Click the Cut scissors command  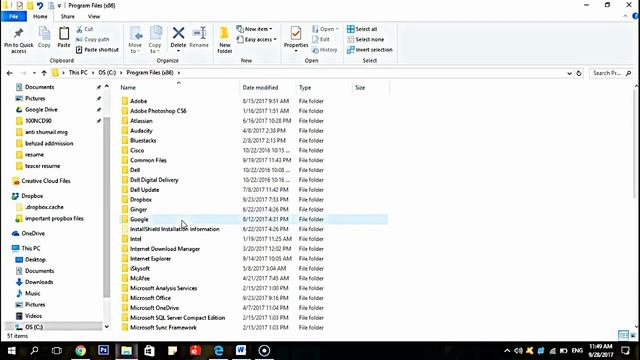pos(85,29)
